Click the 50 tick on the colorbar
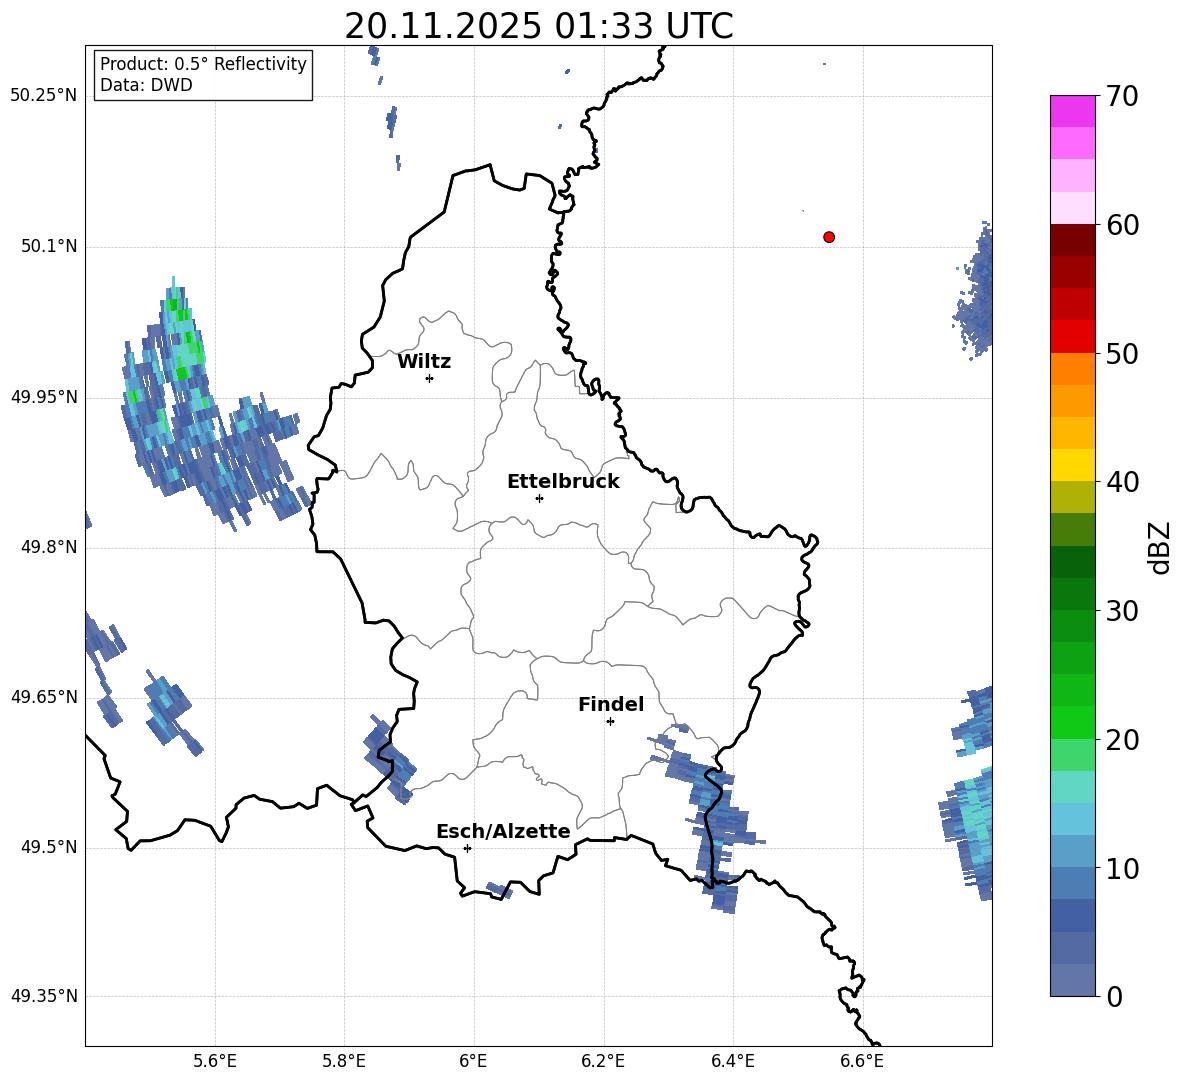The image size is (1184, 1081). pos(1122,353)
